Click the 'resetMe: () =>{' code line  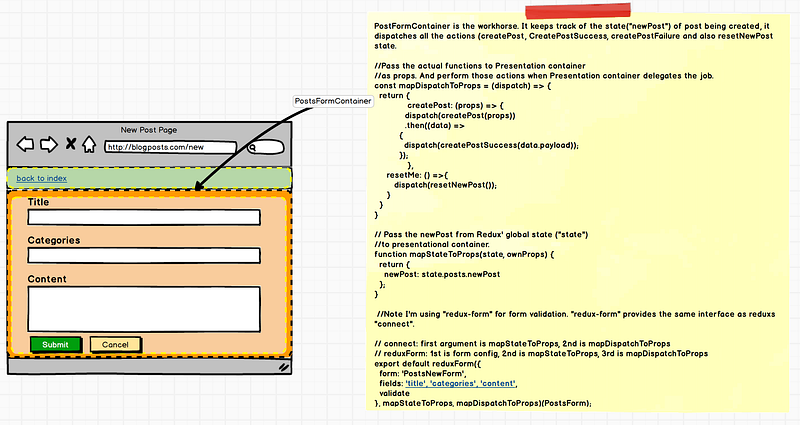pyautogui.click(x=417, y=175)
